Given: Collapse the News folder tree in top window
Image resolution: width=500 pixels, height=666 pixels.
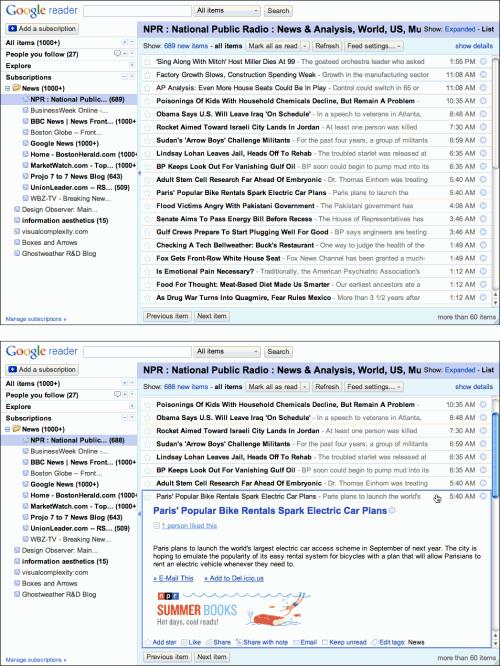Looking at the screenshot, I should coord(8,88).
